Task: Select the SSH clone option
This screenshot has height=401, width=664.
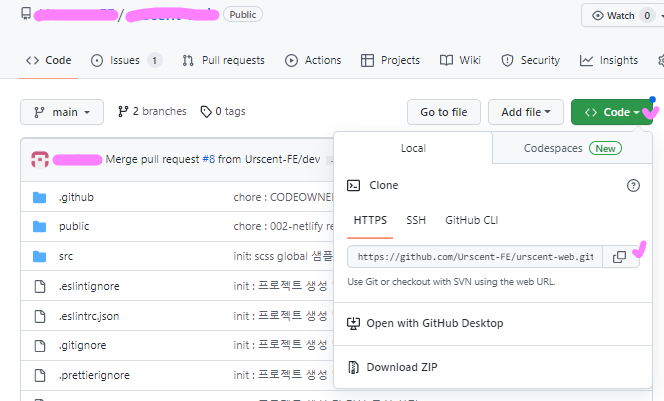Action: point(416,220)
